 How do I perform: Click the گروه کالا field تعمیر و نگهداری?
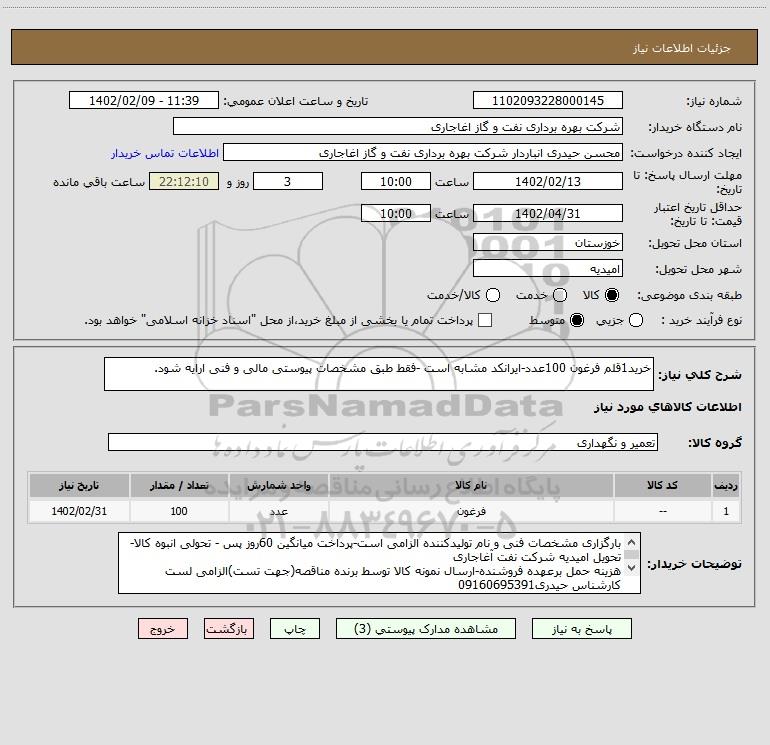tap(383, 442)
